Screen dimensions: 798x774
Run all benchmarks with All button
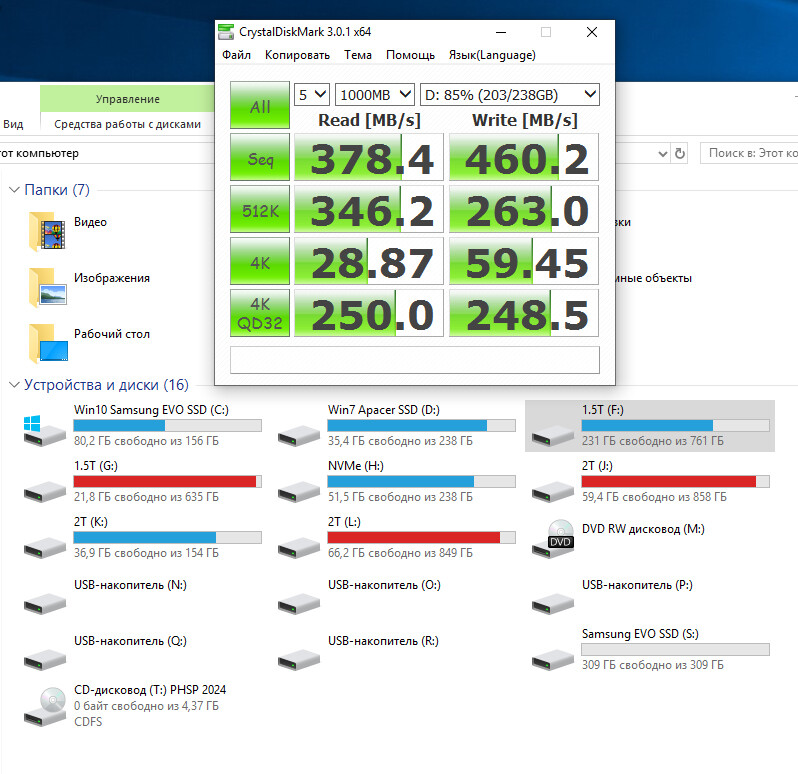(260, 105)
